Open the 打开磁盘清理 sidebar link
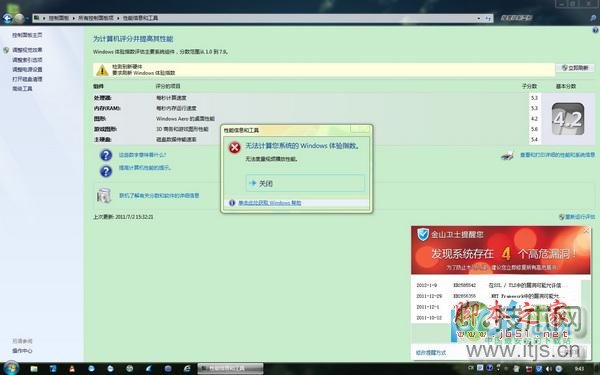Viewport: 600px width, 375px height. coord(27,79)
